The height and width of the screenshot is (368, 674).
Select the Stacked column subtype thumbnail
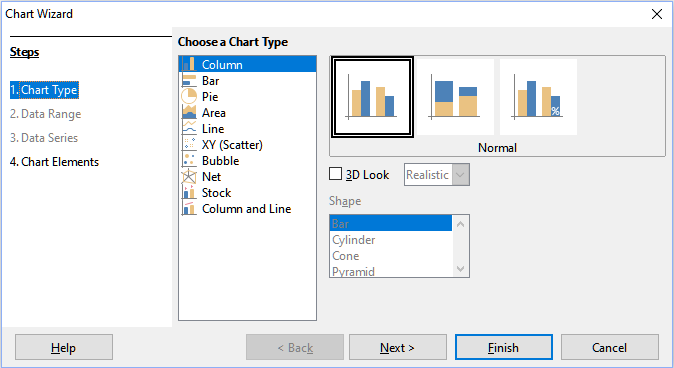pos(455,97)
